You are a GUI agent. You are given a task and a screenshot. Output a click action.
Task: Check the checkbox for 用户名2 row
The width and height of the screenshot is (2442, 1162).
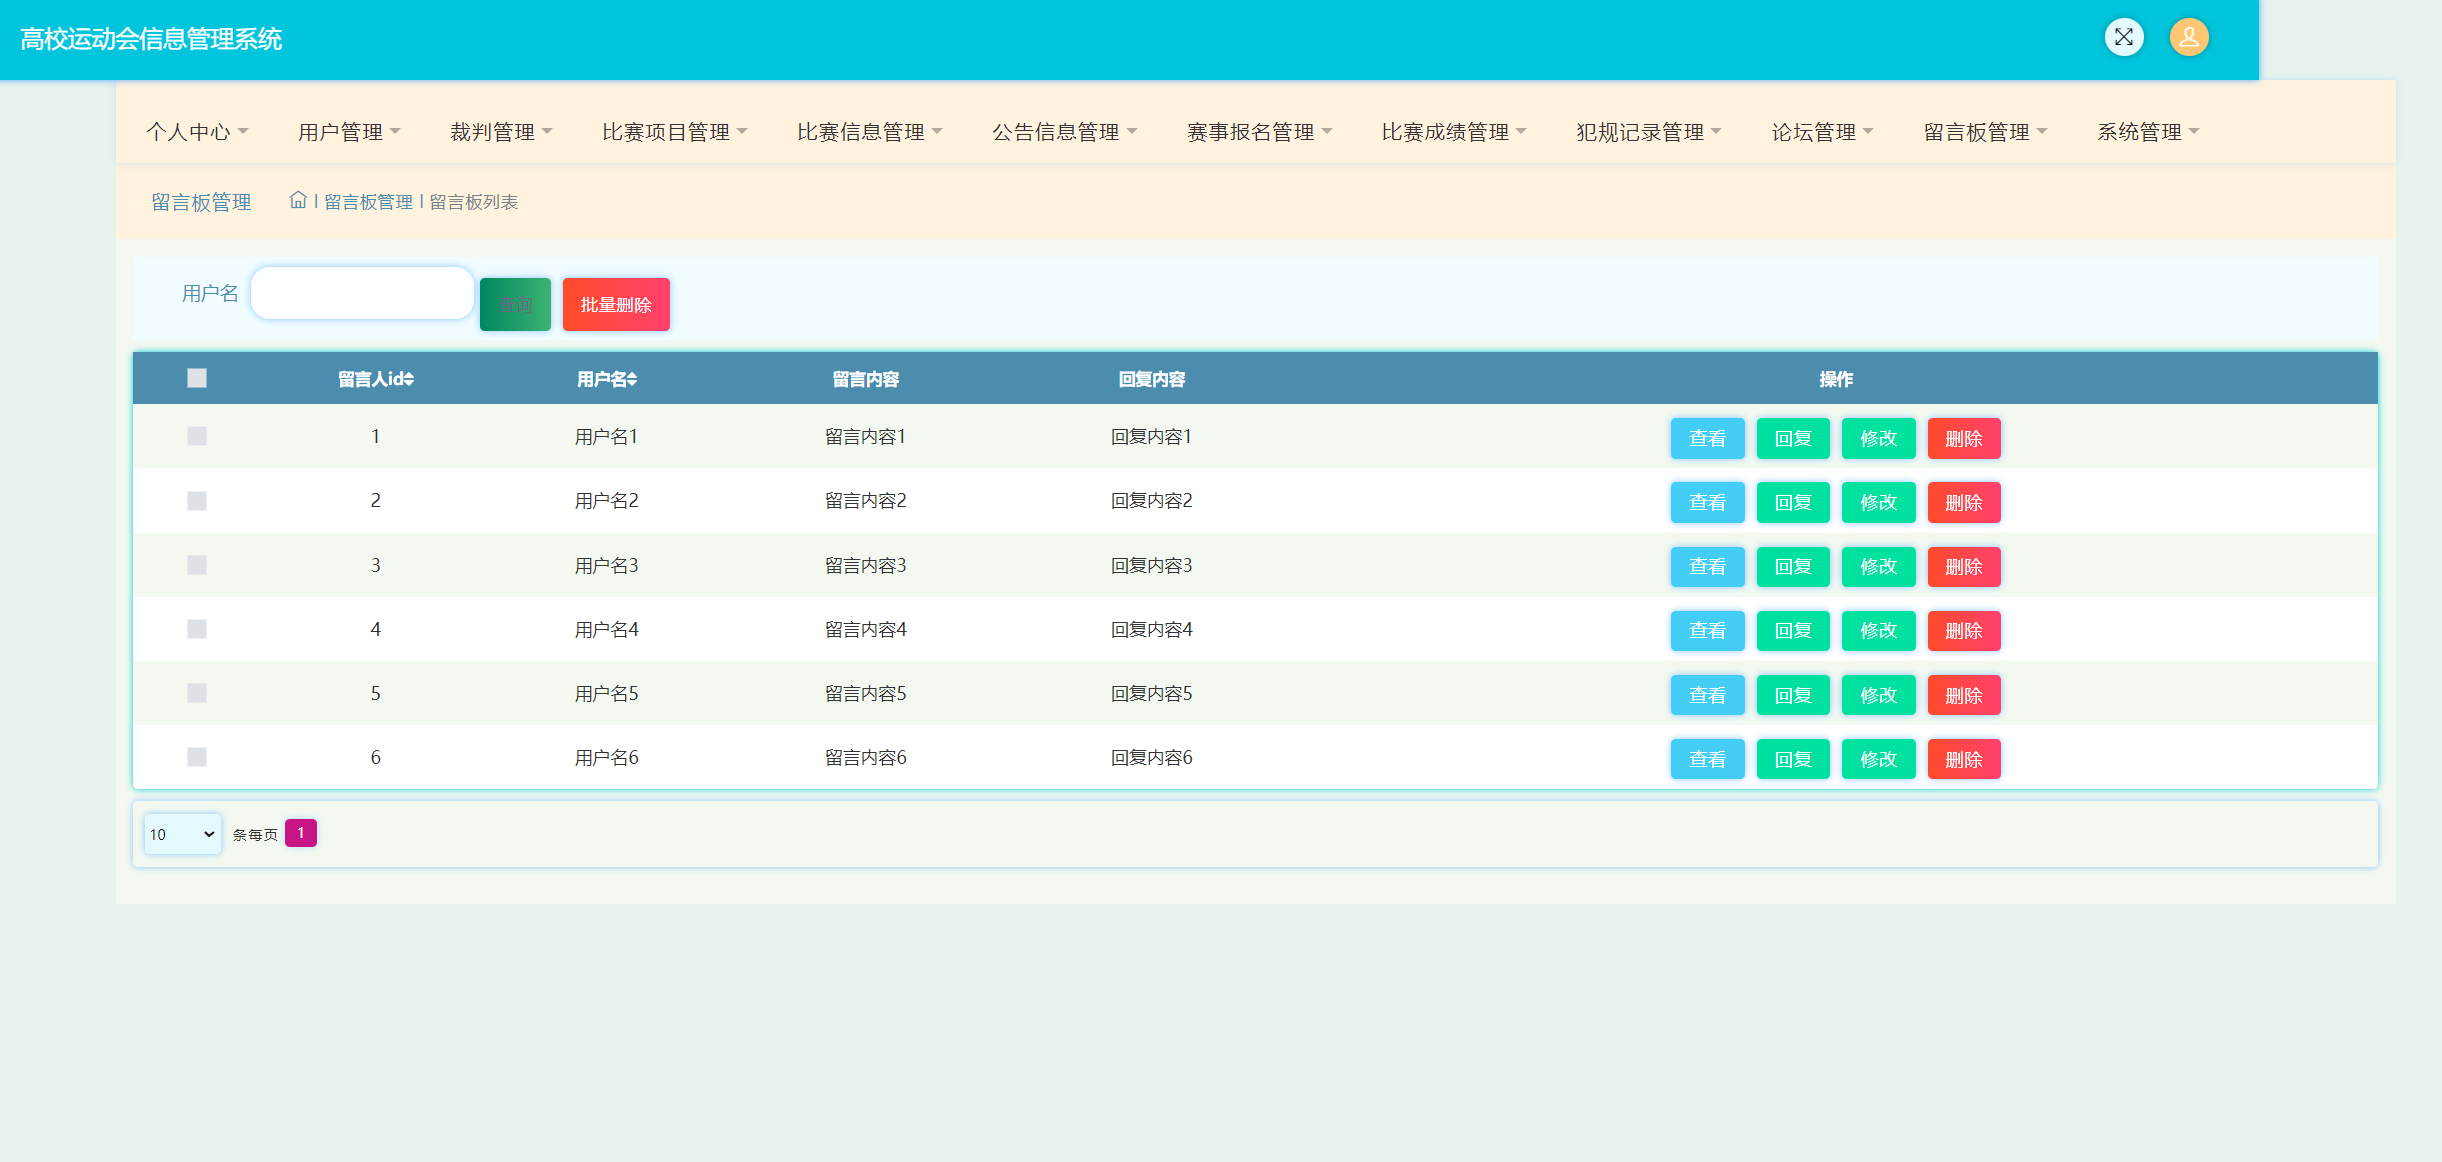[197, 501]
